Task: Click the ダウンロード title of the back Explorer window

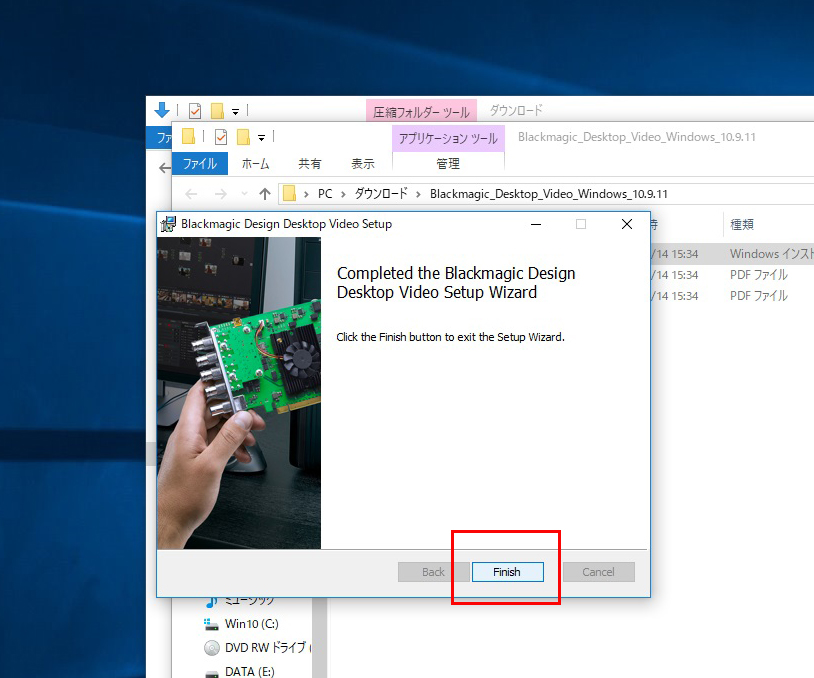Action: (516, 110)
